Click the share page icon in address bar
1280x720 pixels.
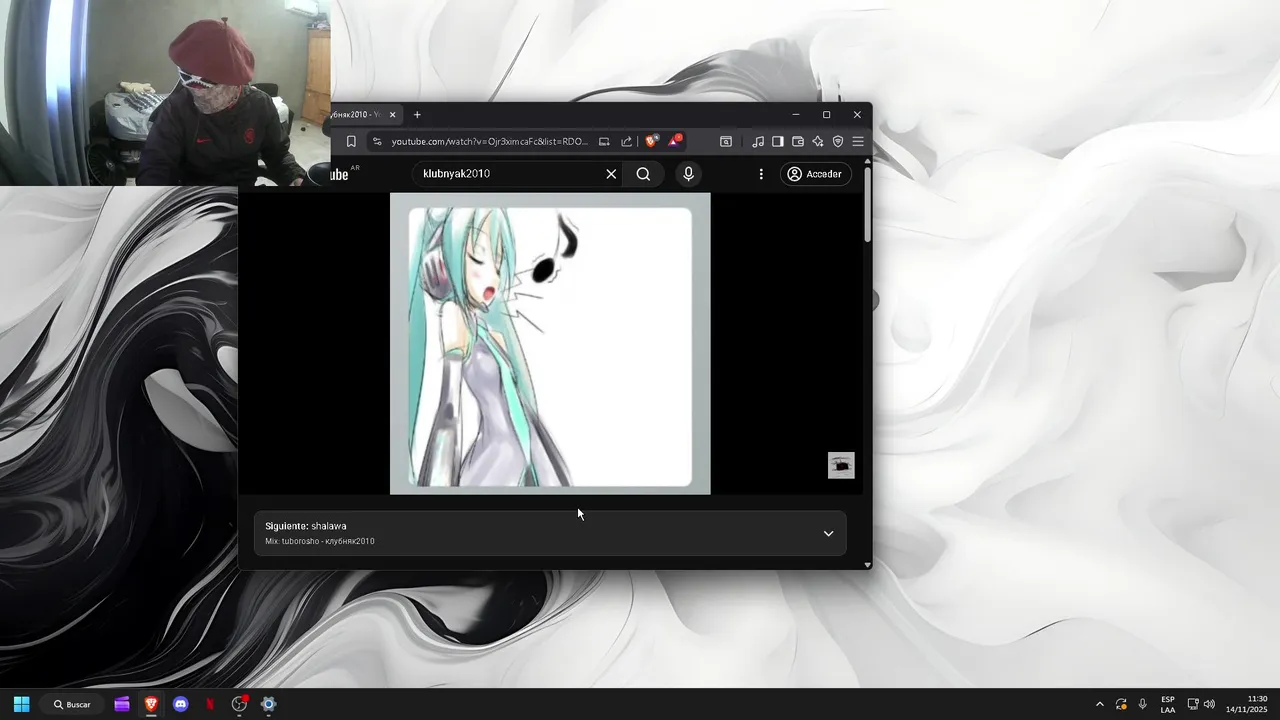(x=627, y=142)
